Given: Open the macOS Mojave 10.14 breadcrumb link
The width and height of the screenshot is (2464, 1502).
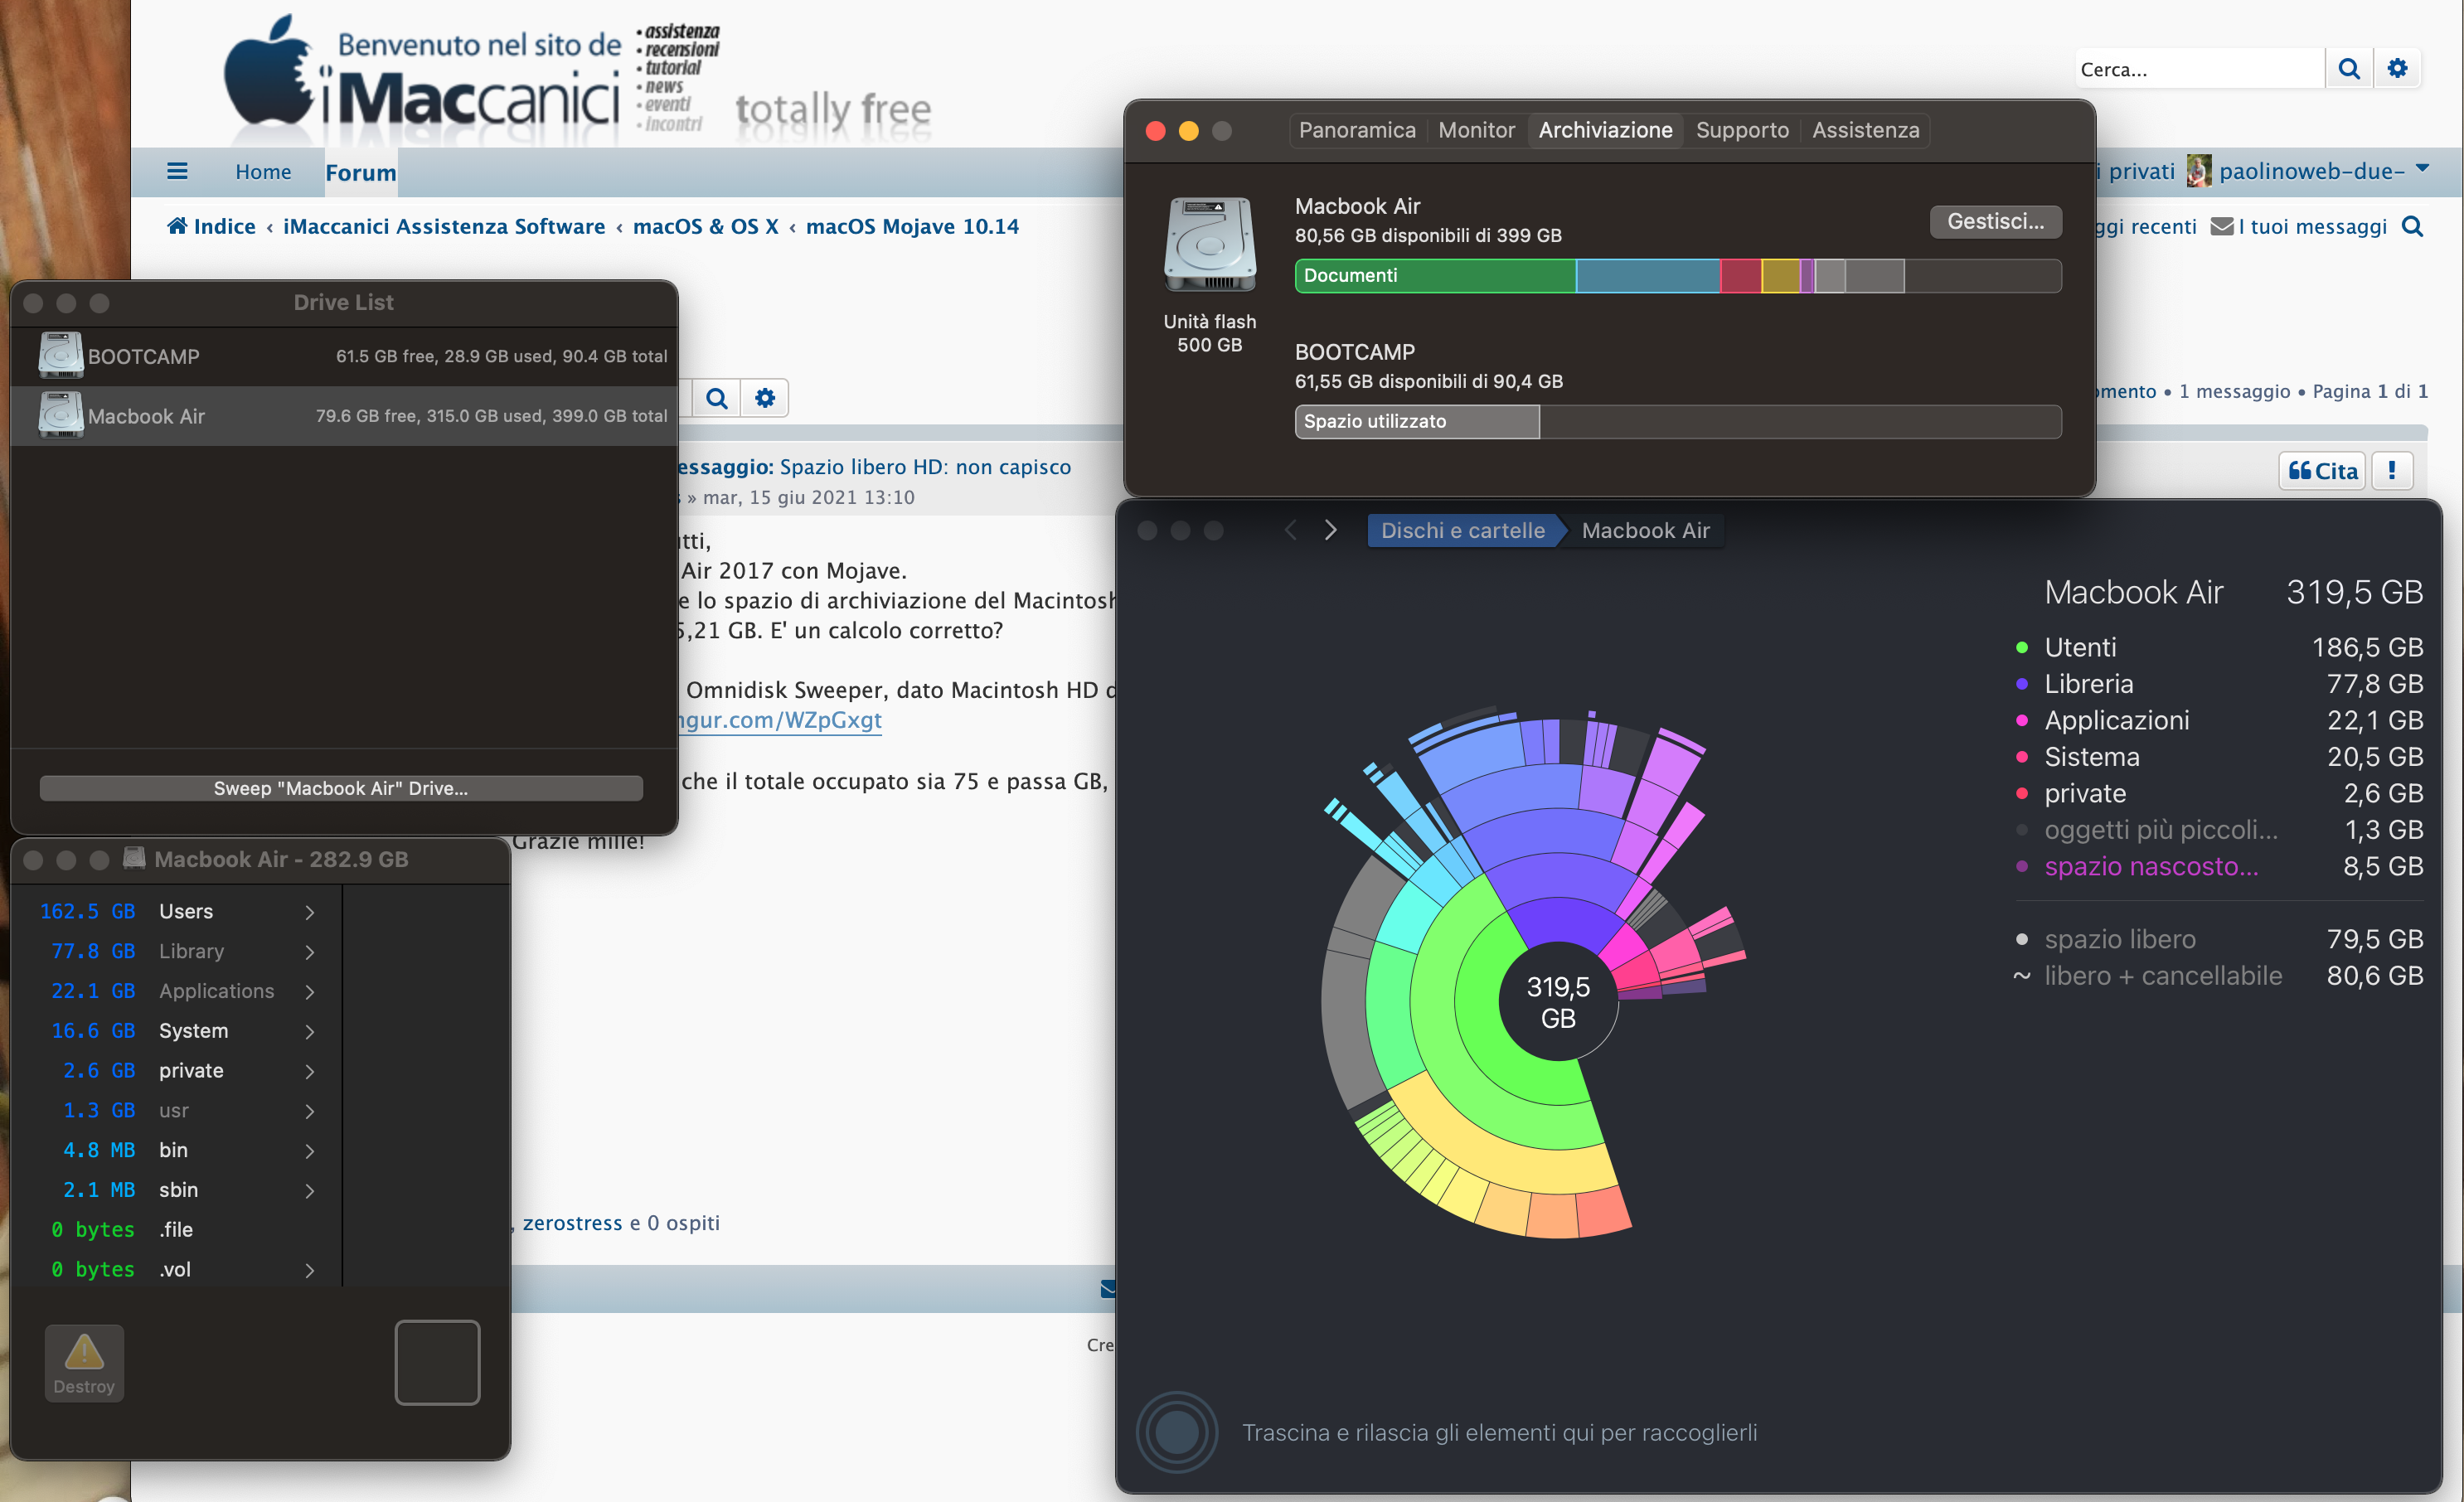Looking at the screenshot, I should (x=912, y=226).
